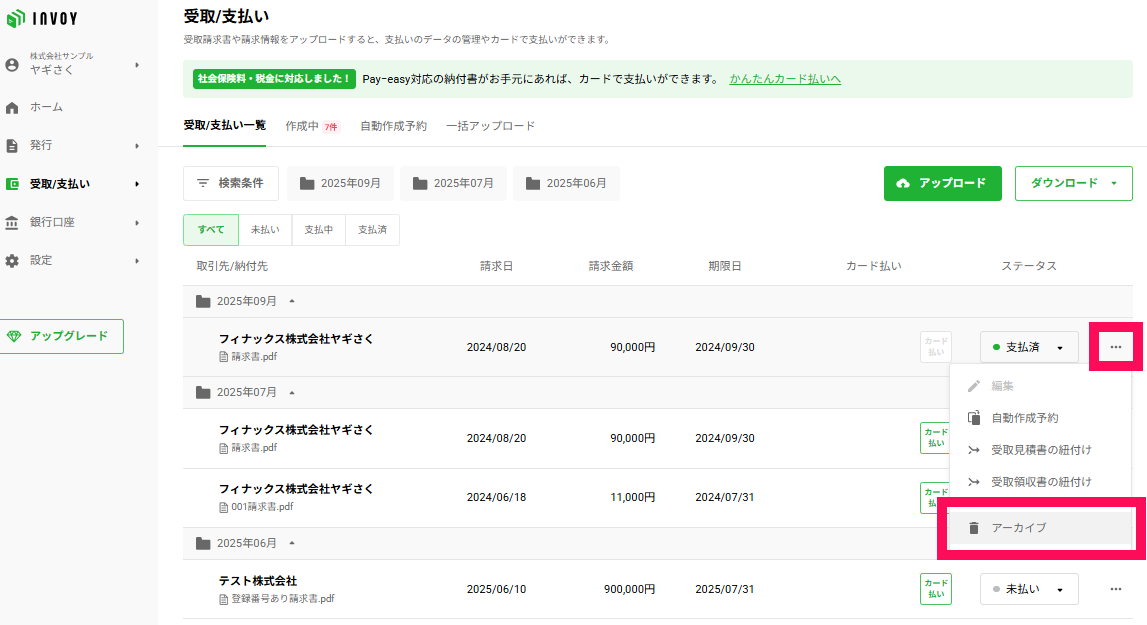The image size is (1147, 625).
Task: Choose 編集 from the context menu
Action: click(1039, 386)
